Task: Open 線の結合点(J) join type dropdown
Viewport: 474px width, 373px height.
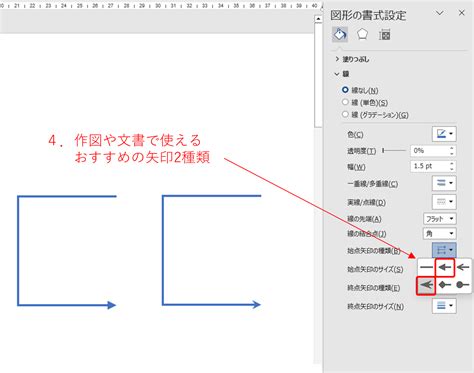Action: pos(439,234)
